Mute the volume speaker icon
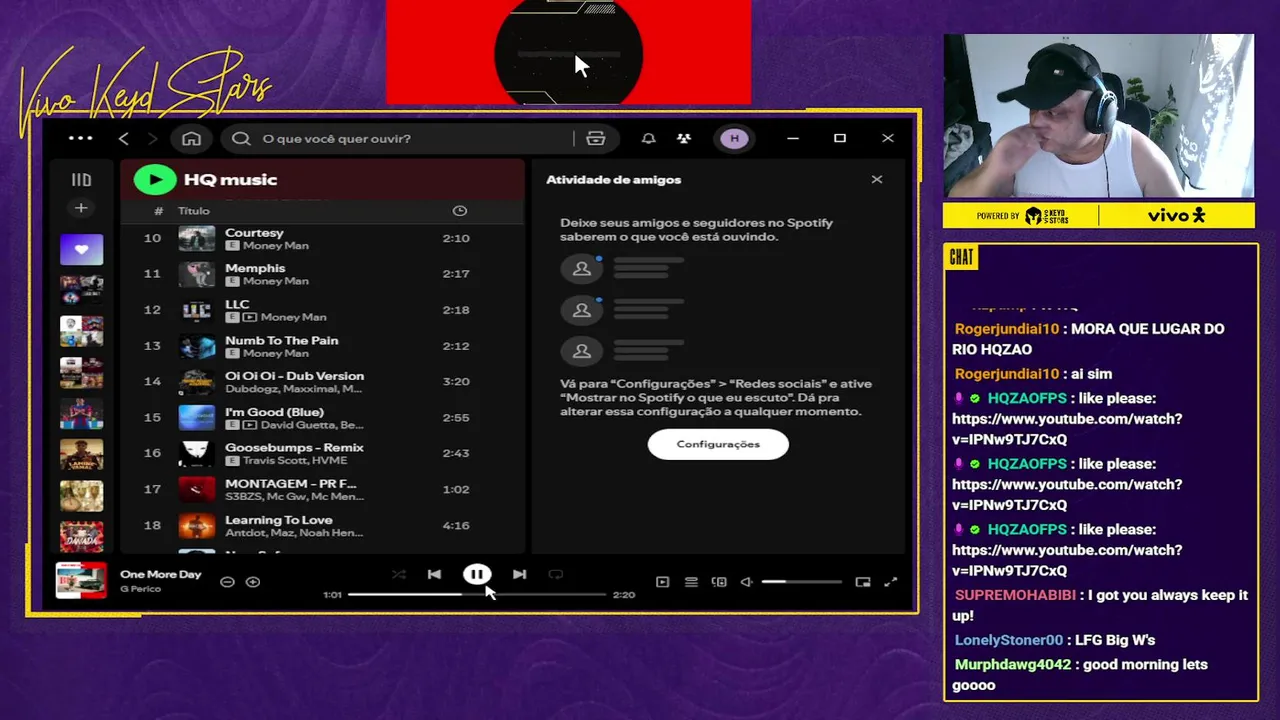The image size is (1280, 720). (x=746, y=582)
